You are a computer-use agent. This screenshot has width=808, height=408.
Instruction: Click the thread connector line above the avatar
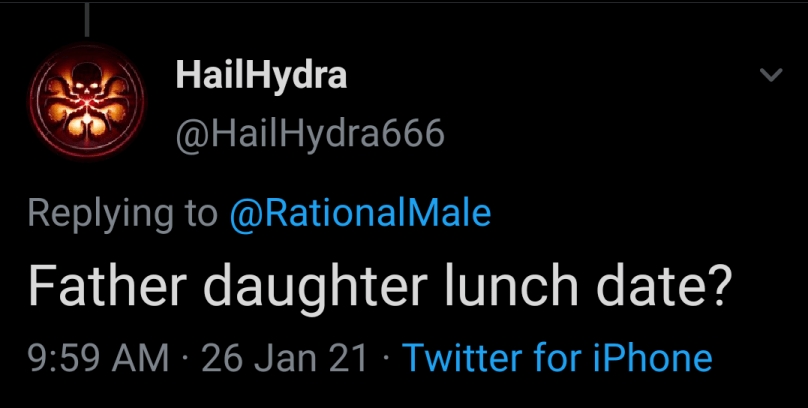tap(88, 18)
